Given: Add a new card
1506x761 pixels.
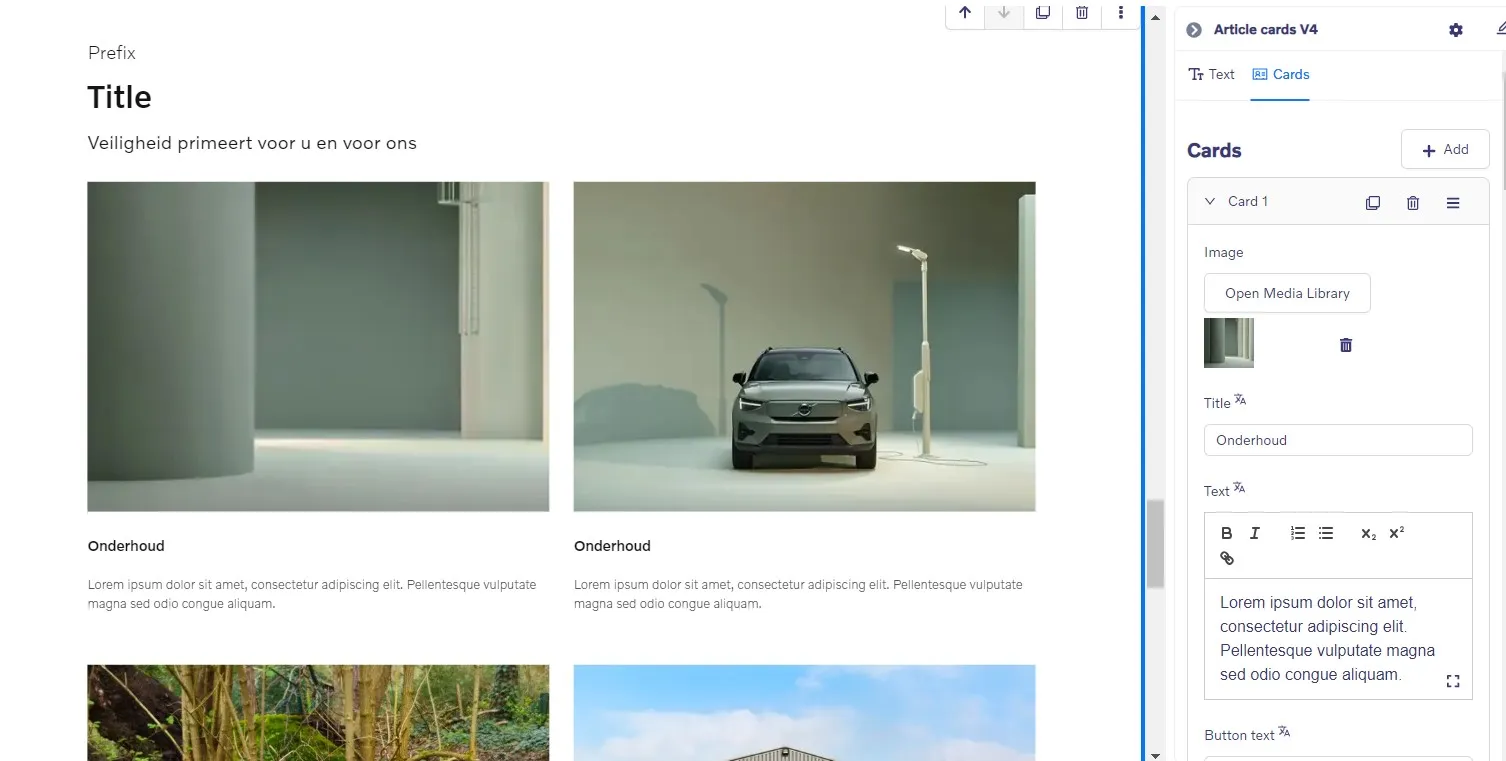Looking at the screenshot, I should coord(1445,150).
